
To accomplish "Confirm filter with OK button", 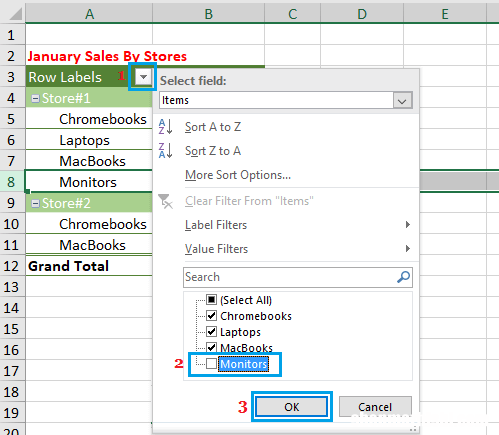I will (x=292, y=407).
